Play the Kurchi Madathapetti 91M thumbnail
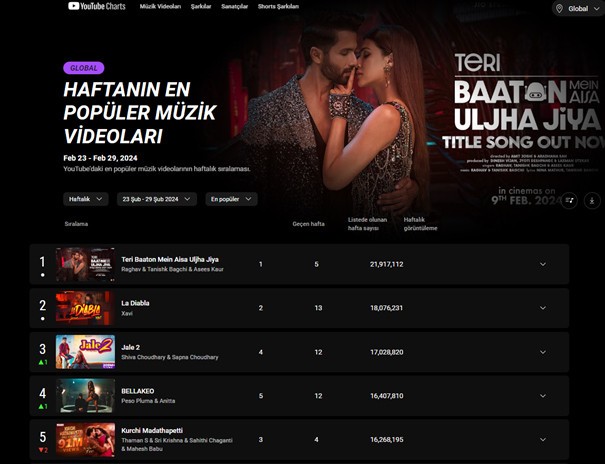The image size is (605, 464). click(x=85, y=440)
